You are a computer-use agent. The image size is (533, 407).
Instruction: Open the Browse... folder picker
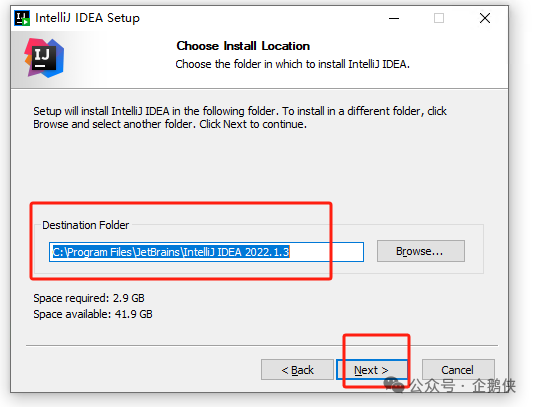point(421,251)
